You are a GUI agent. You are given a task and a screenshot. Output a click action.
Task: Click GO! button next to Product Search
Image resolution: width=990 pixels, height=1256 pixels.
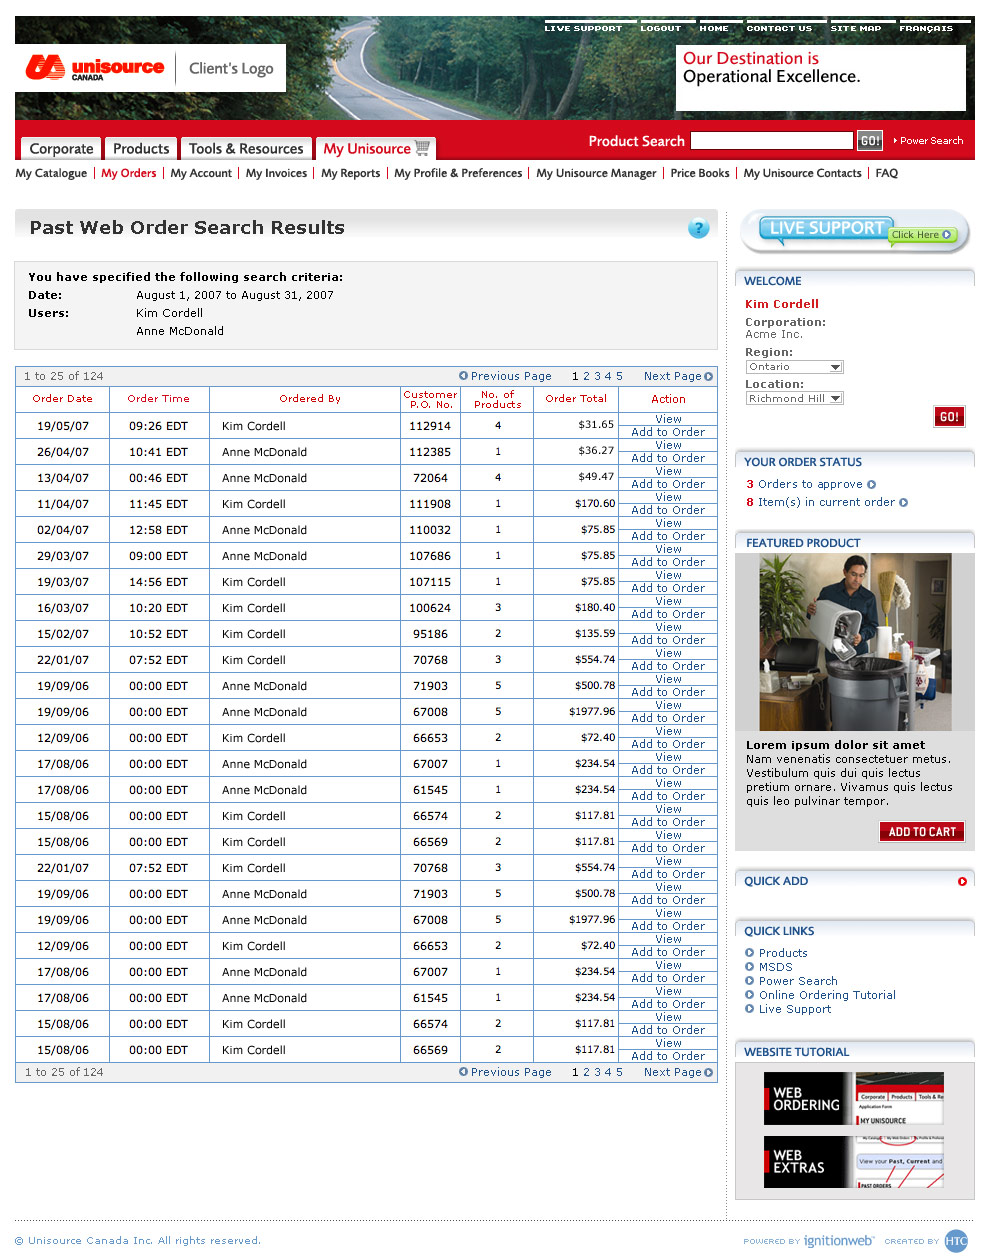click(870, 141)
